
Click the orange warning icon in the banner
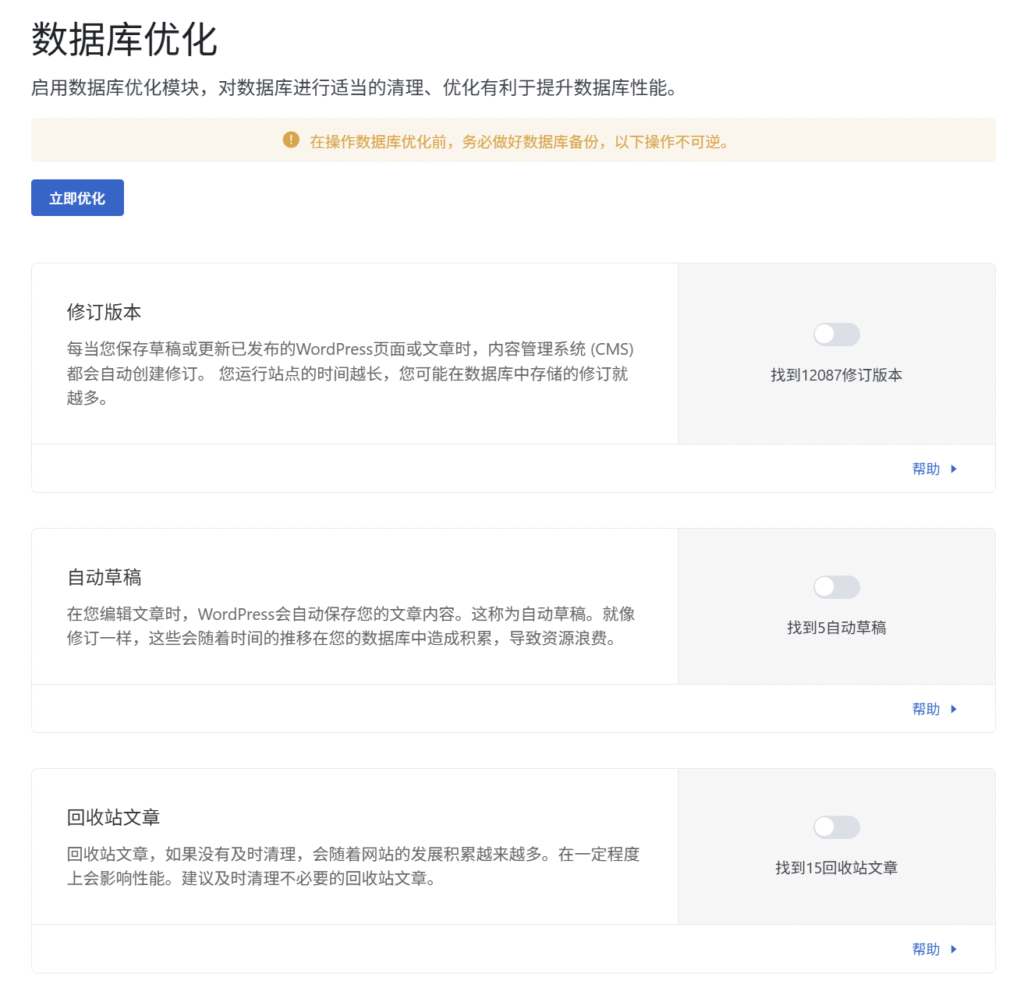coord(291,140)
